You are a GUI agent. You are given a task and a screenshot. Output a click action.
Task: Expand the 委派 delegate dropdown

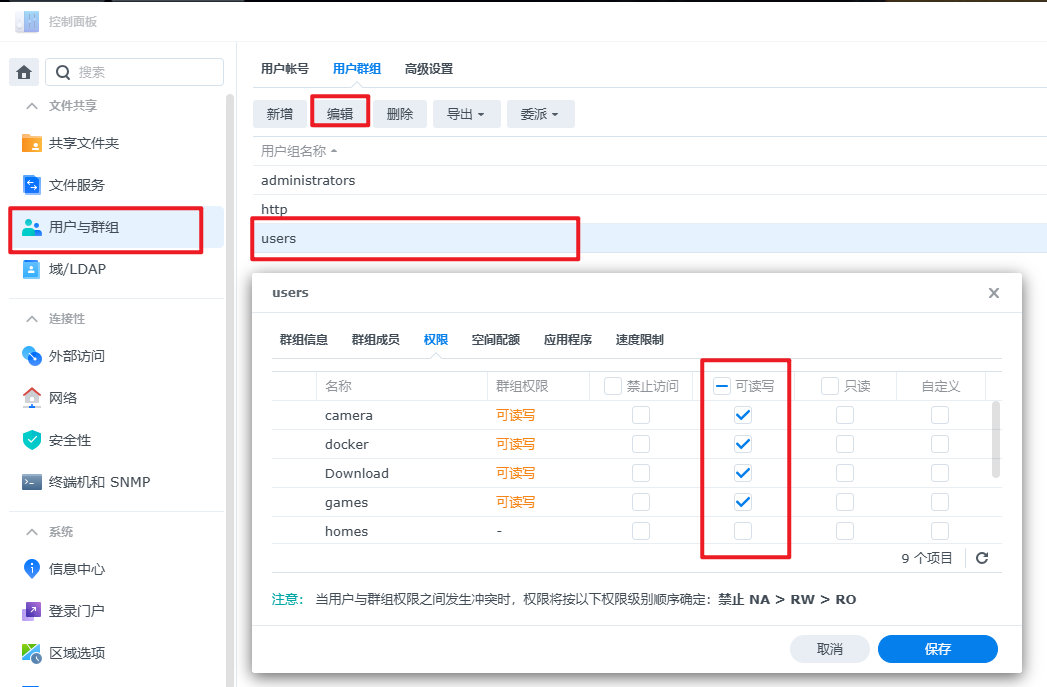(x=540, y=114)
